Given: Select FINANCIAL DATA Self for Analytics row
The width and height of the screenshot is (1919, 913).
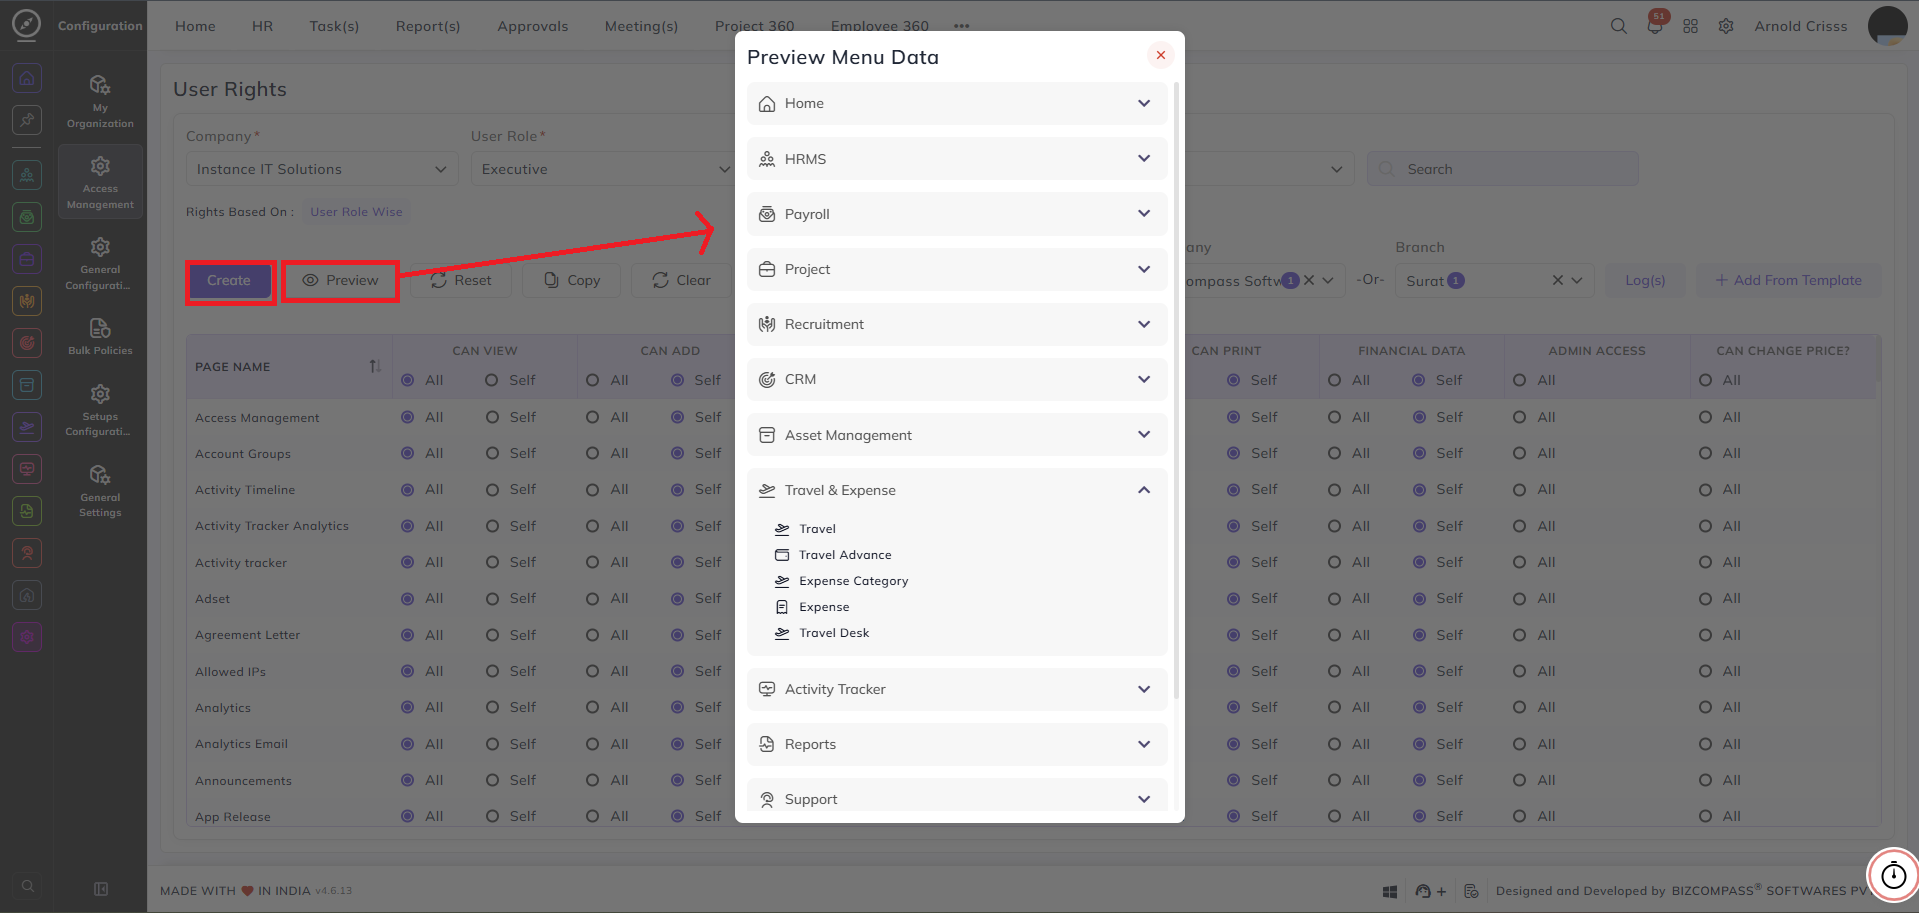Looking at the screenshot, I should [1420, 707].
